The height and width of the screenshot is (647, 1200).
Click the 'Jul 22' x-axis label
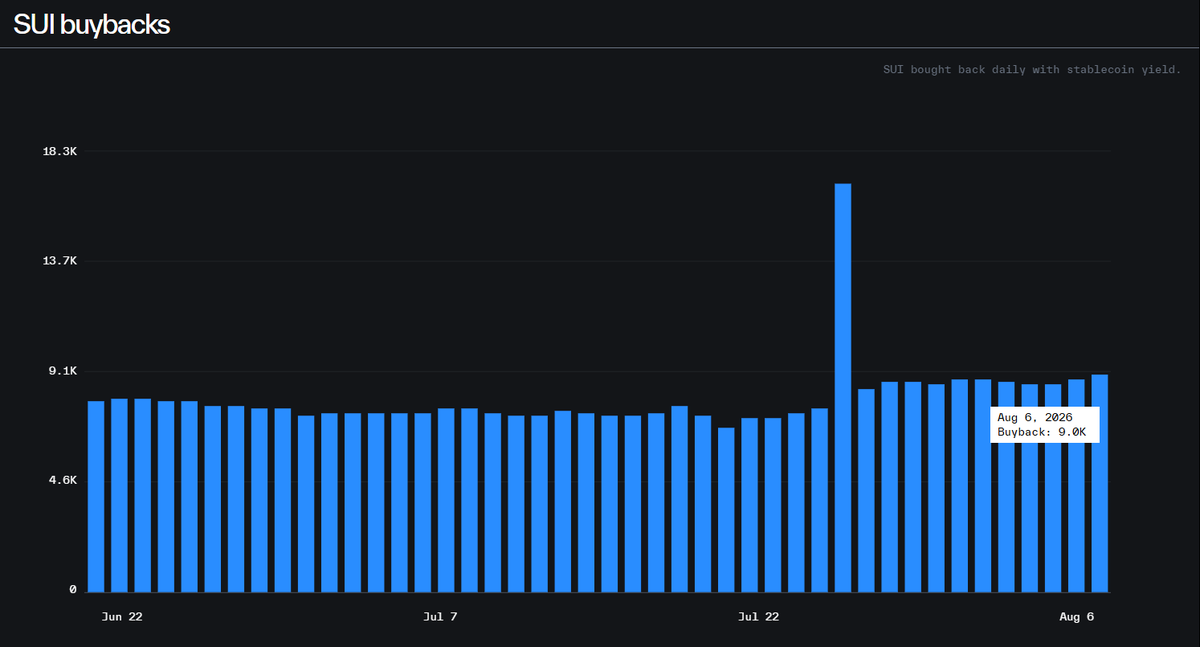(758, 617)
